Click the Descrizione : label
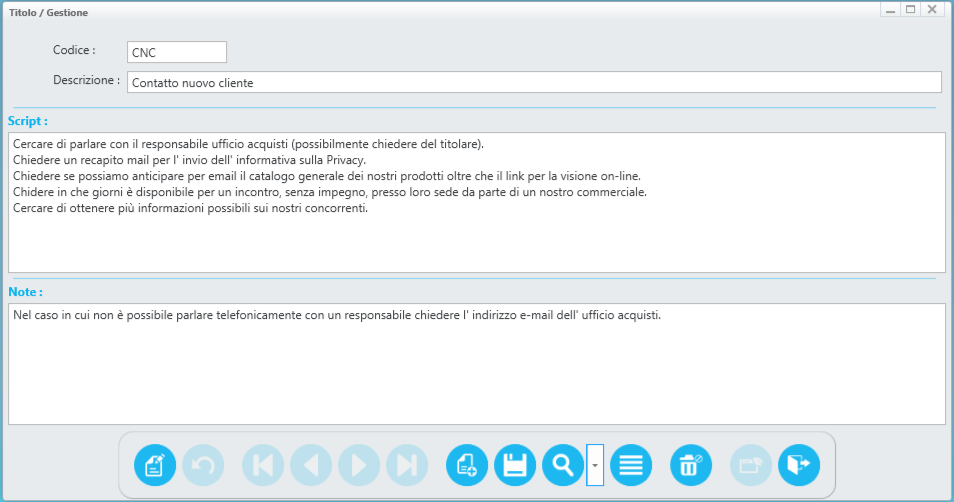 (86, 80)
